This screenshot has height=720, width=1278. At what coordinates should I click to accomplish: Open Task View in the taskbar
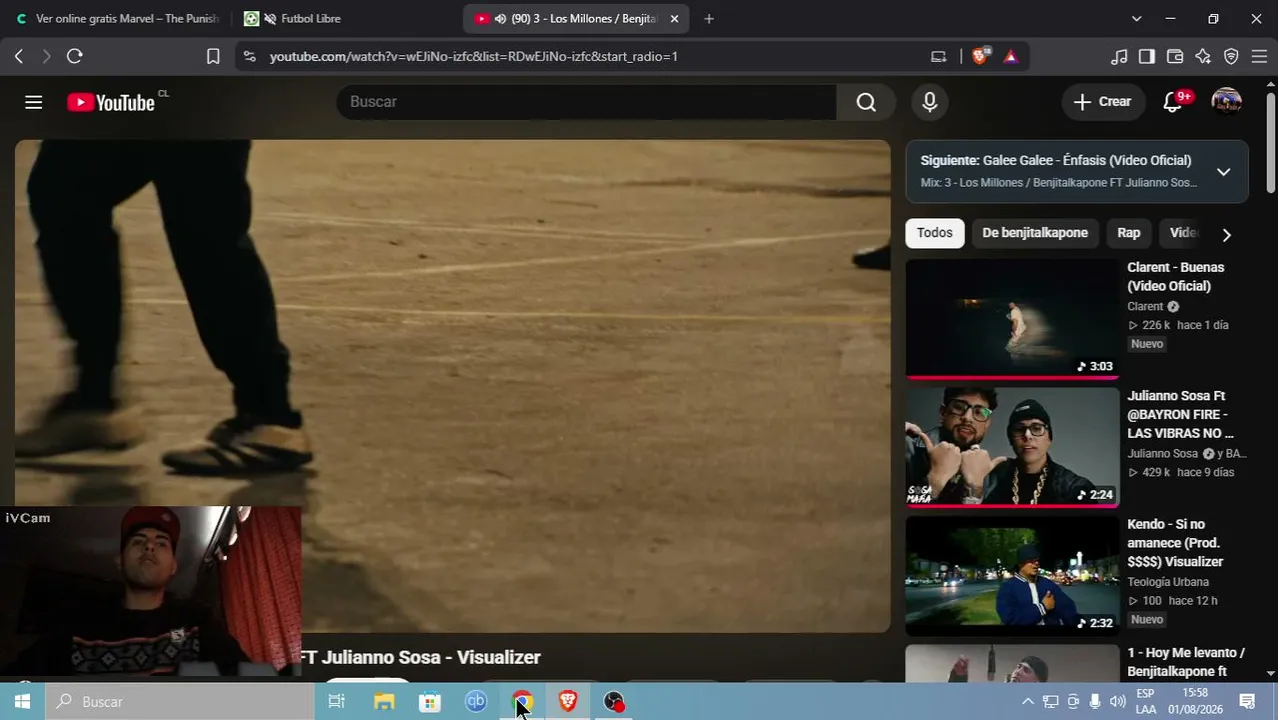point(336,701)
